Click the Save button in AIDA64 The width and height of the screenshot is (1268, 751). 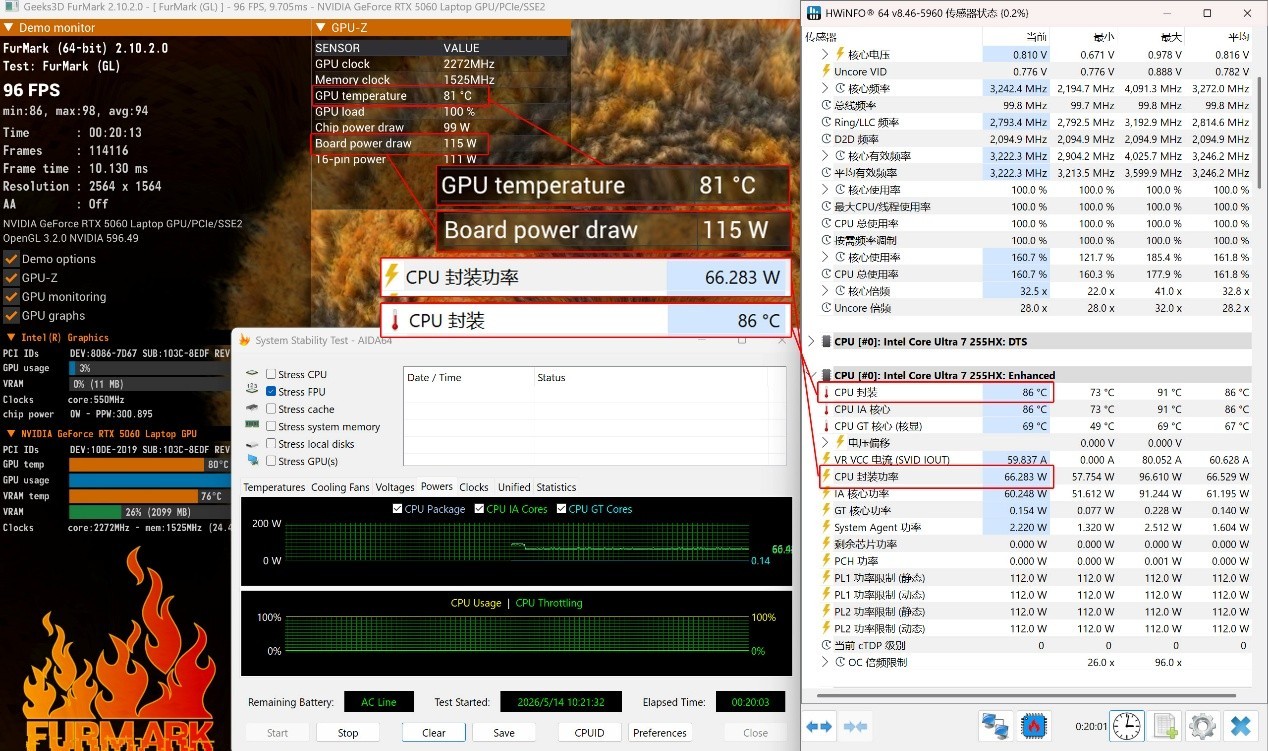504,732
